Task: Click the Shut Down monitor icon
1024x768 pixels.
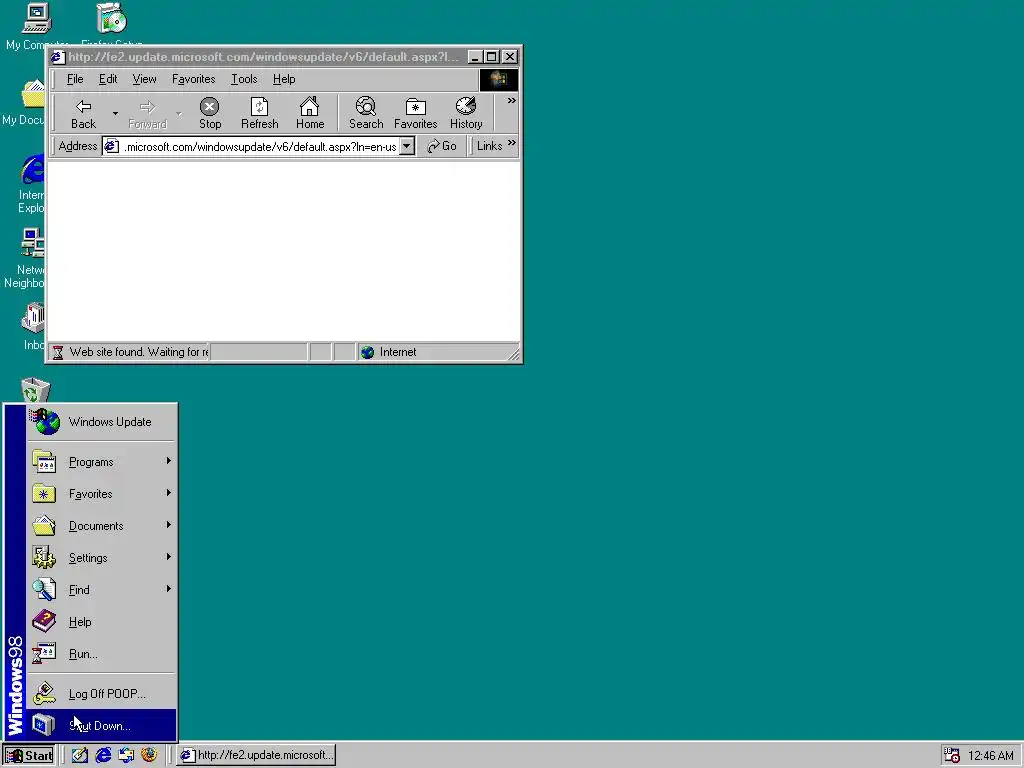Action: (x=44, y=726)
